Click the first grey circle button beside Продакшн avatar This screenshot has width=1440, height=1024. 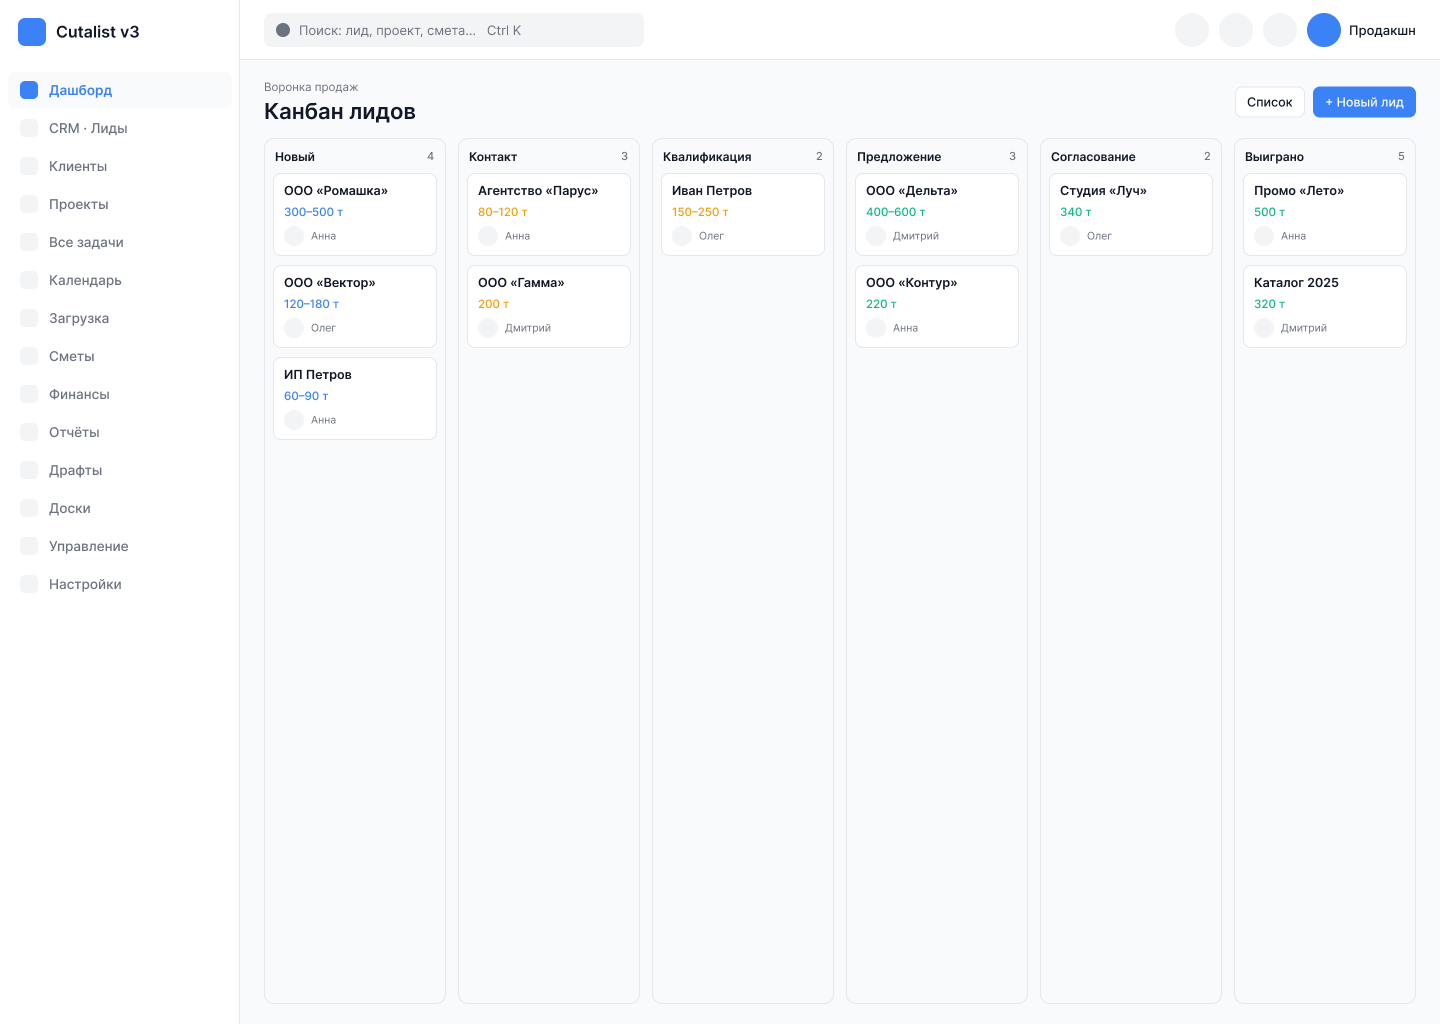tap(1192, 30)
